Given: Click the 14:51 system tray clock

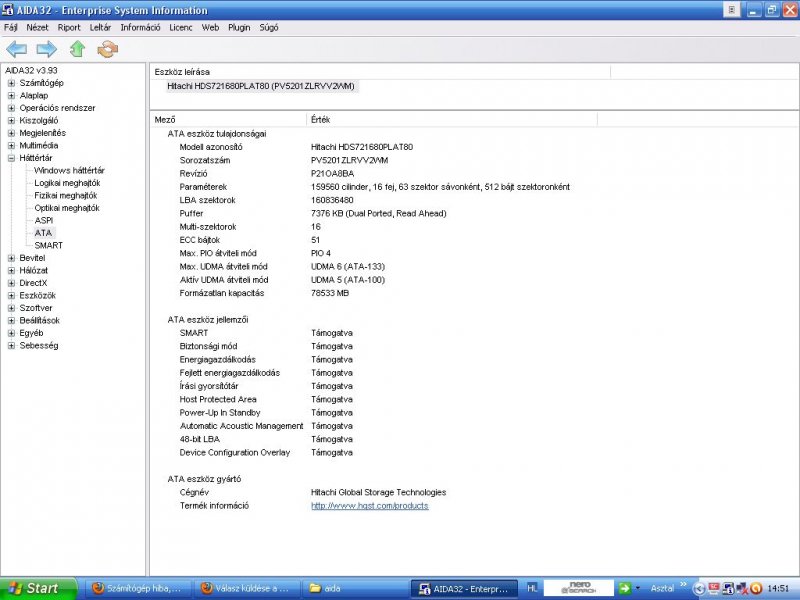Looking at the screenshot, I should 778,588.
